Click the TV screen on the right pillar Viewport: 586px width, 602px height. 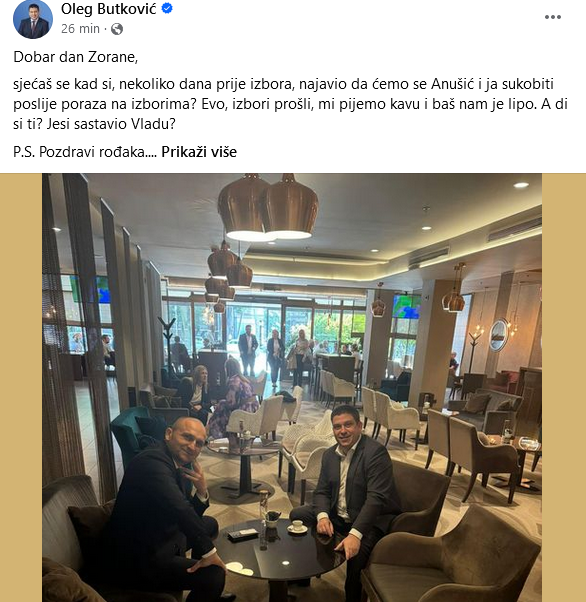pyautogui.click(x=406, y=307)
